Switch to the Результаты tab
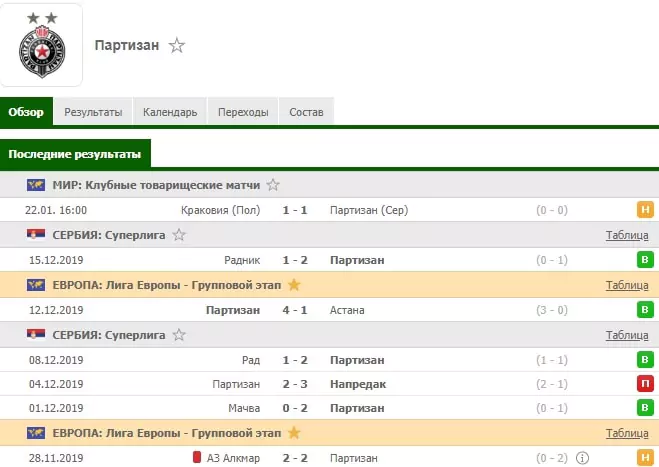 (93, 112)
